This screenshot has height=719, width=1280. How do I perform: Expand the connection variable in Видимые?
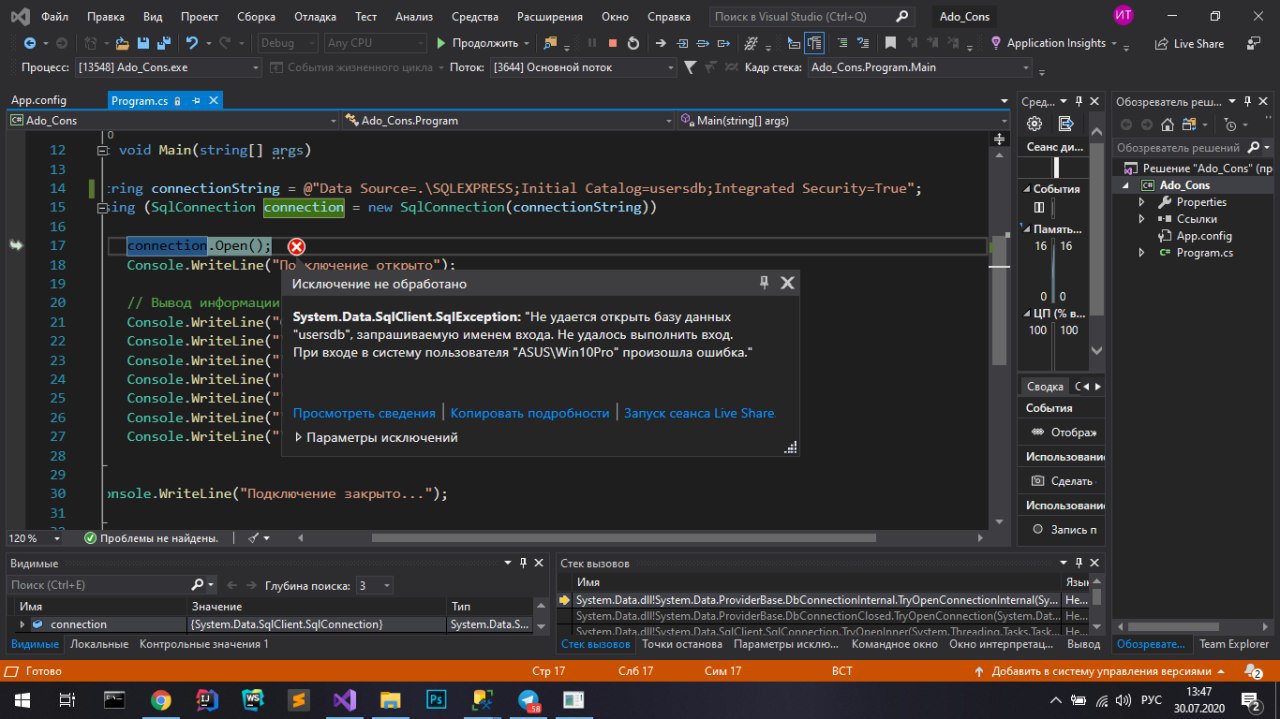pos(23,624)
